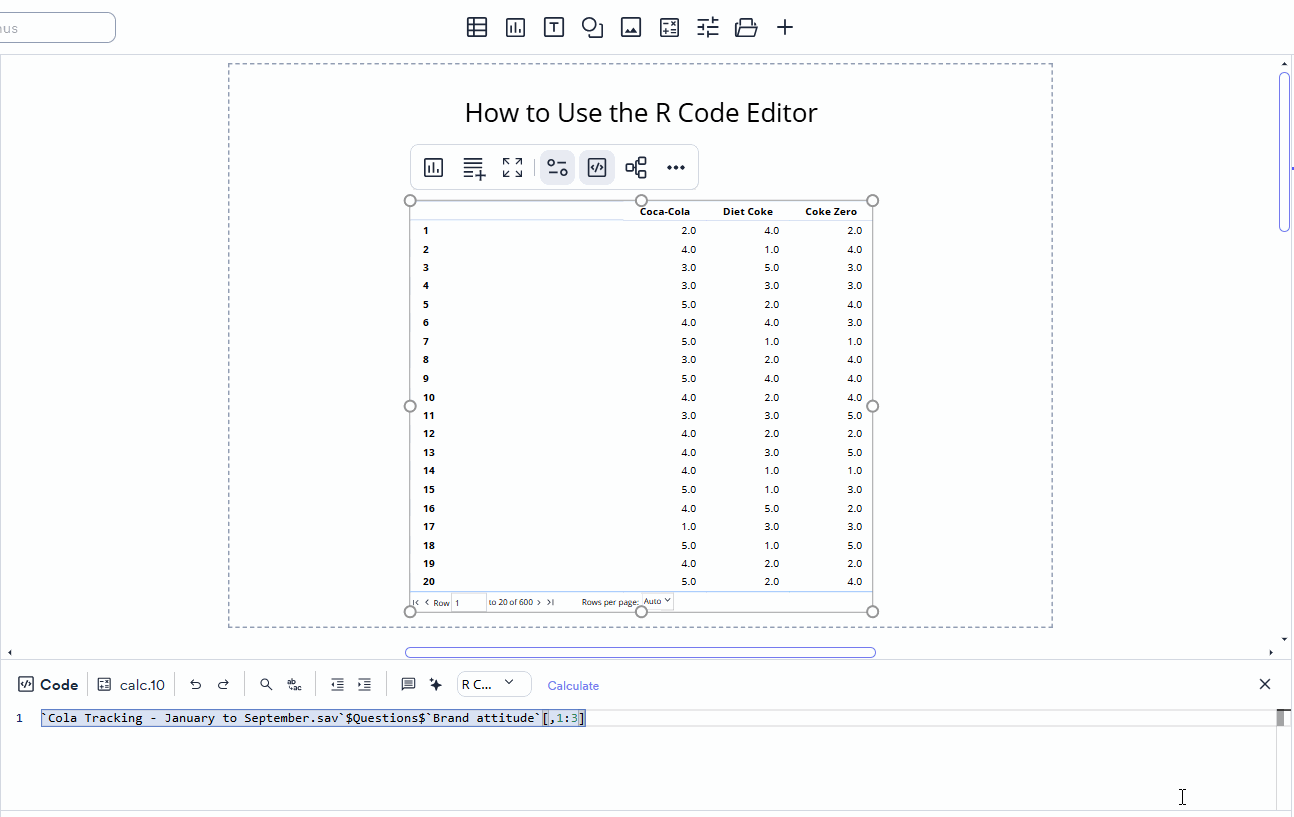Jump to last page of table rows
Image resolution: width=1294 pixels, height=817 pixels.
click(x=550, y=602)
